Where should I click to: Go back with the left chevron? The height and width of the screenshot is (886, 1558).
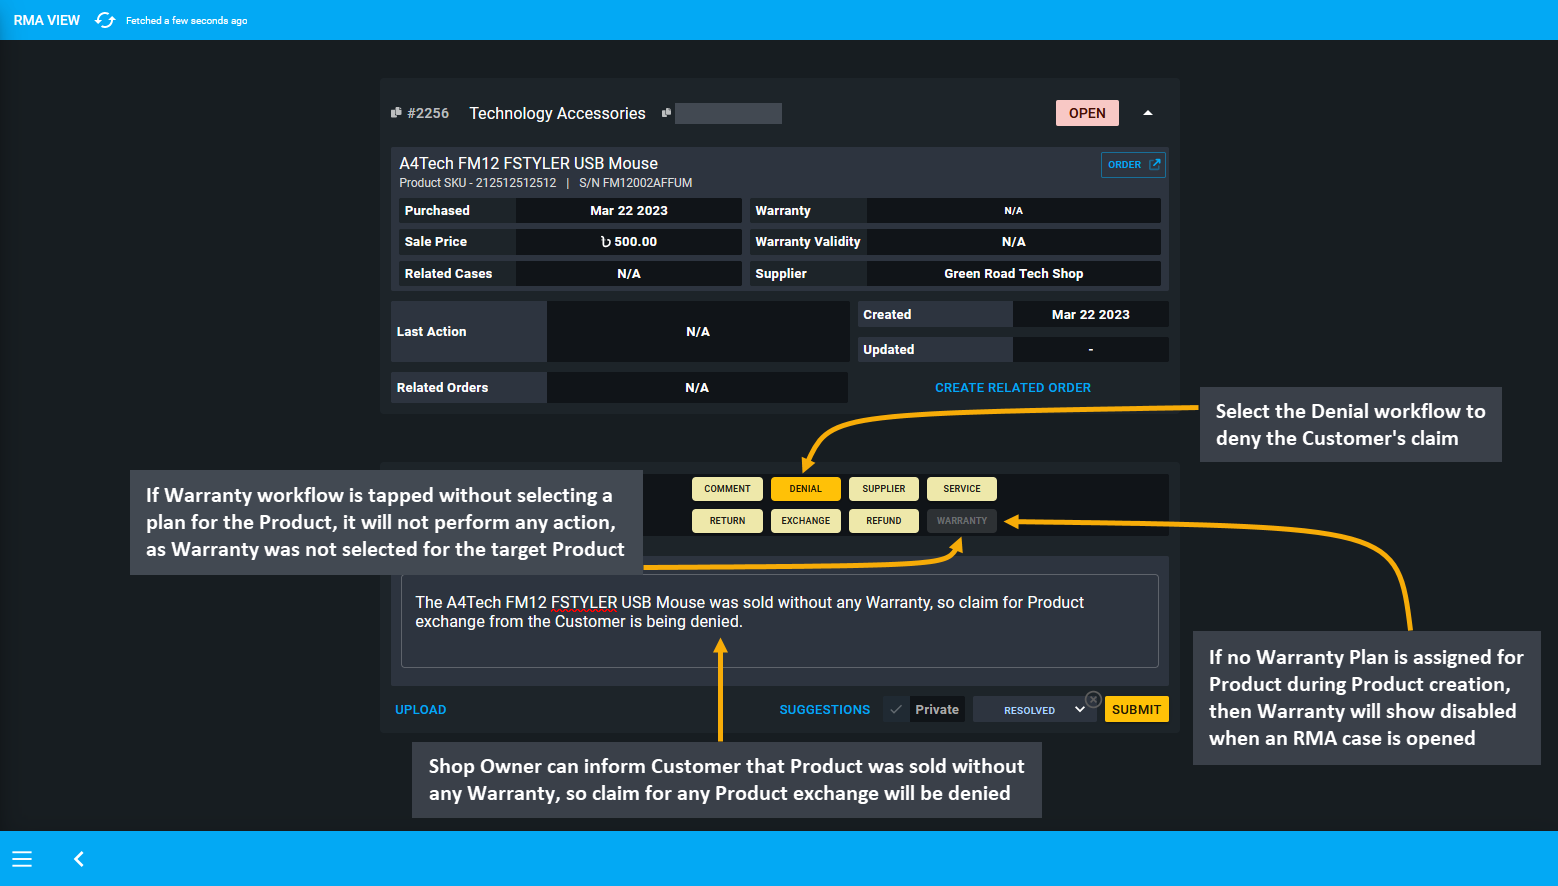[79, 859]
